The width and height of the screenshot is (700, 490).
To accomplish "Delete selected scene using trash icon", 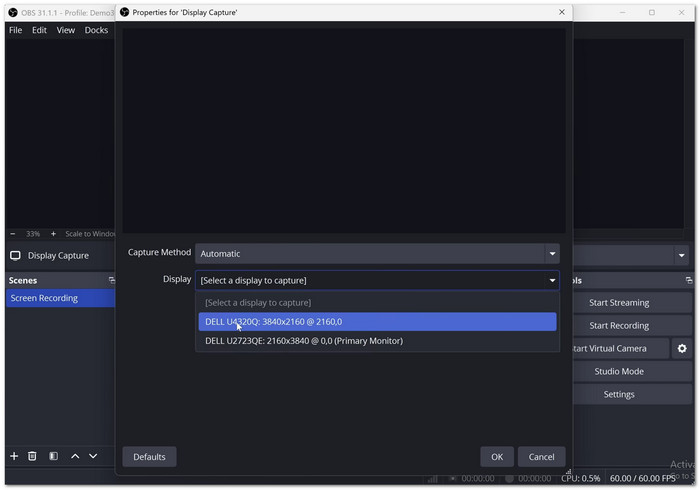I will coord(32,456).
